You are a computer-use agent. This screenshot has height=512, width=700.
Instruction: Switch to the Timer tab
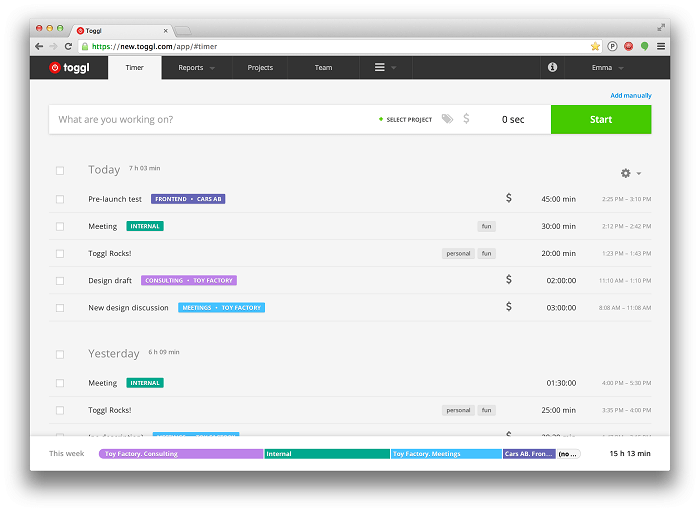pyautogui.click(x=134, y=67)
